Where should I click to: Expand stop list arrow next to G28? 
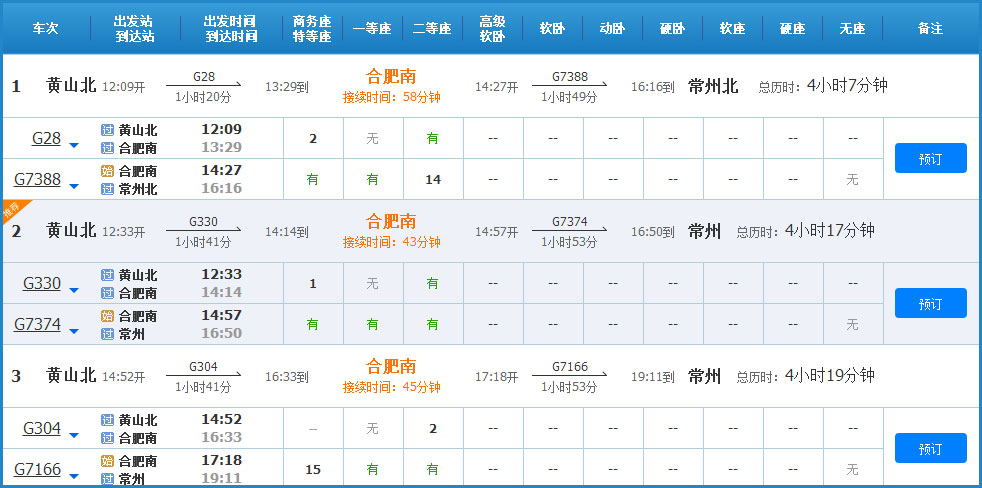coord(74,145)
